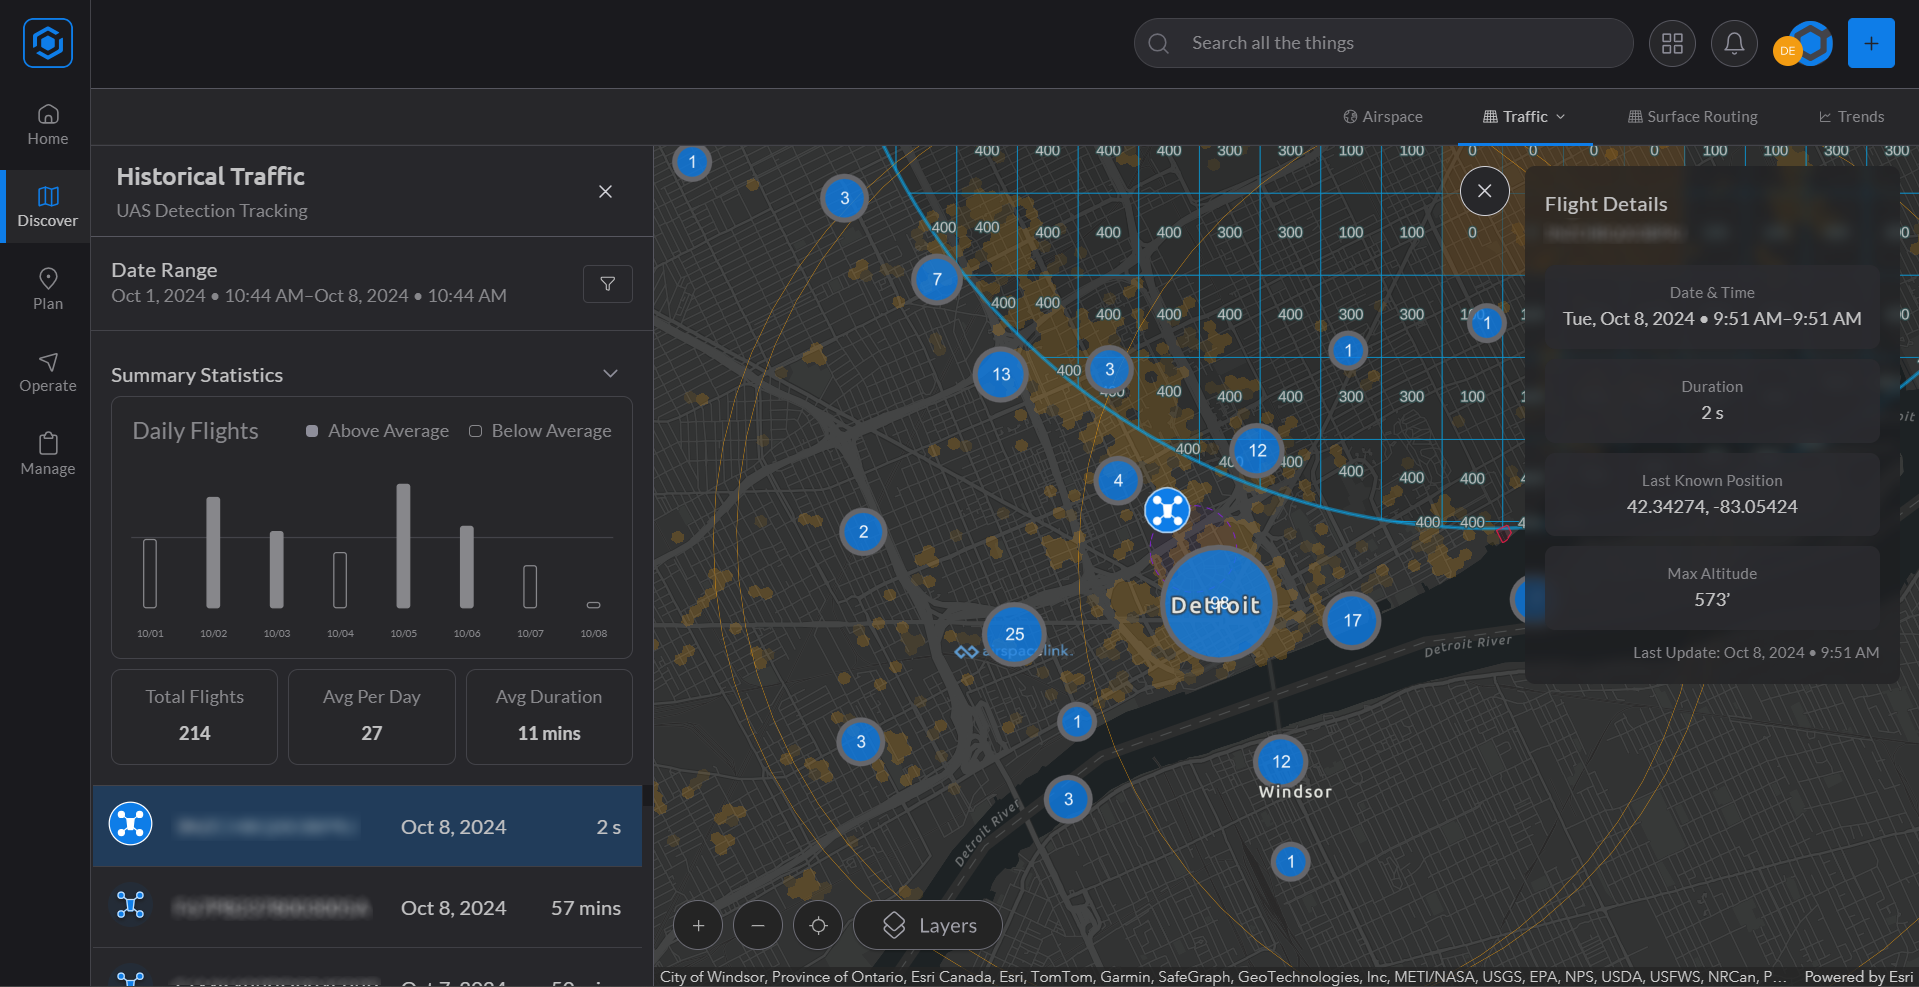Click the Date Range filter icon
The image size is (1919, 987).
click(x=607, y=284)
